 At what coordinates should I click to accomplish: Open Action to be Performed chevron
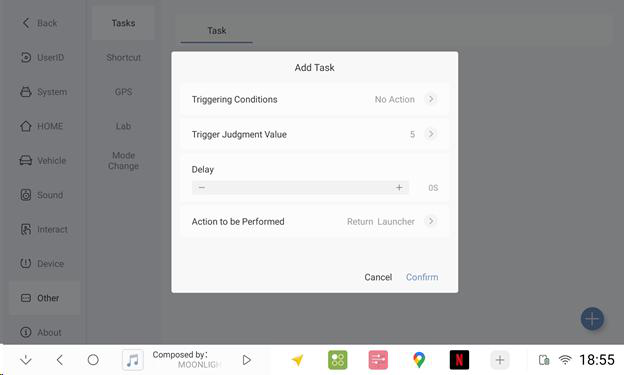pos(431,221)
